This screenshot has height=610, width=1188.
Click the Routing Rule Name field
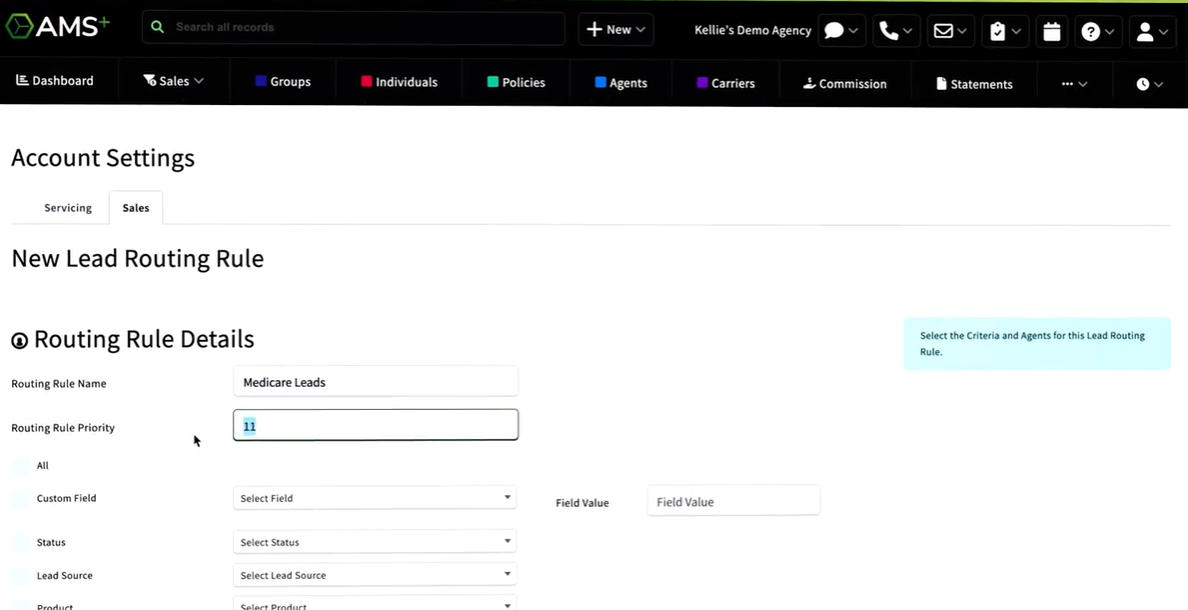tap(375, 382)
